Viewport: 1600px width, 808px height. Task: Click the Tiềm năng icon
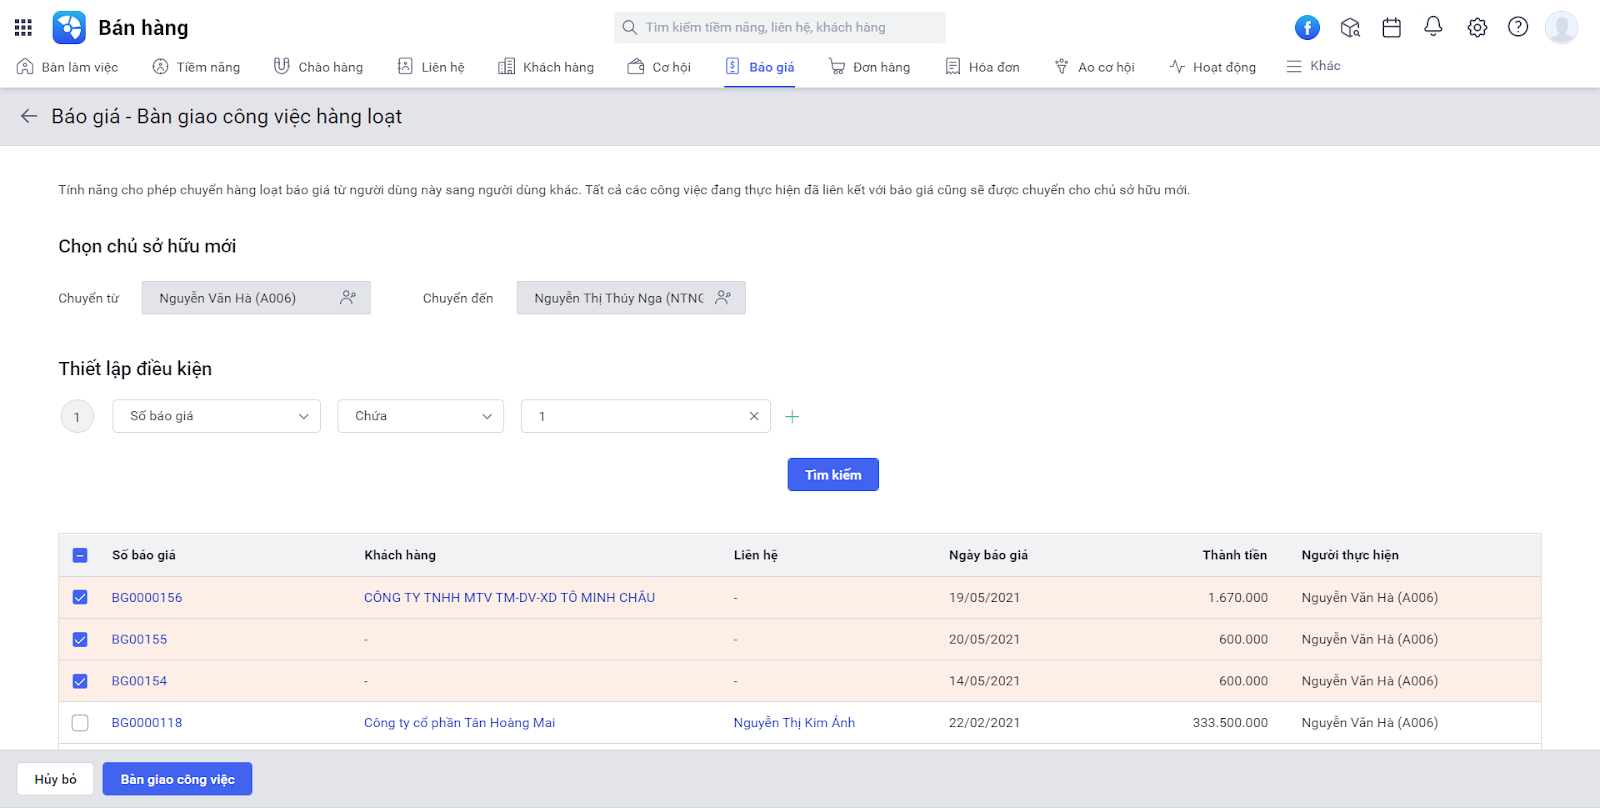click(x=160, y=67)
